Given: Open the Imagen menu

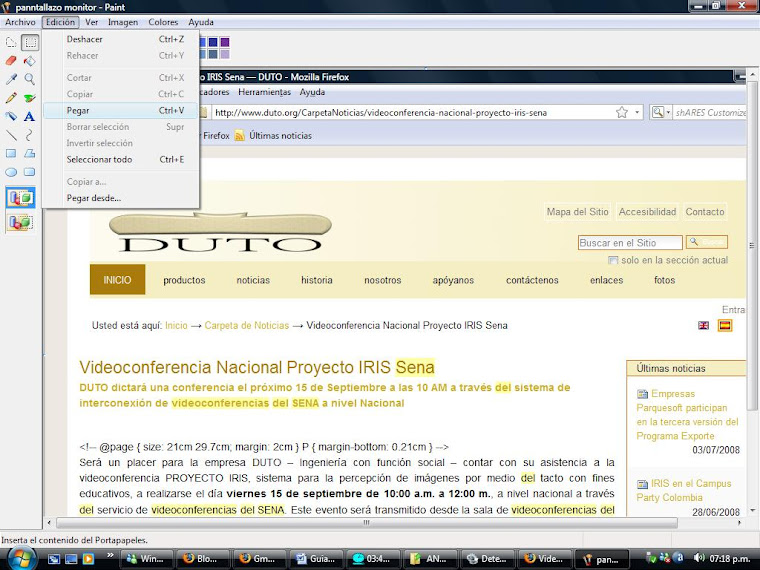Looking at the screenshot, I should click(123, 22).
